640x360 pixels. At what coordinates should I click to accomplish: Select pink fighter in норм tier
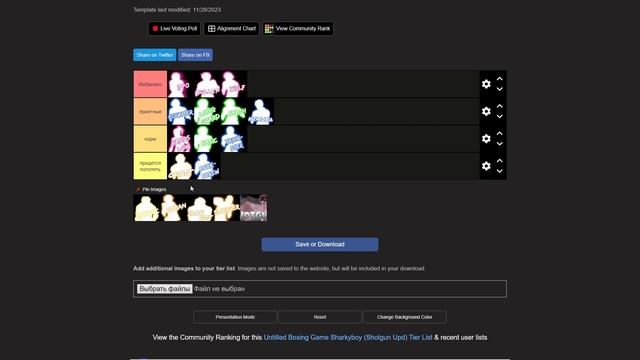180,139
